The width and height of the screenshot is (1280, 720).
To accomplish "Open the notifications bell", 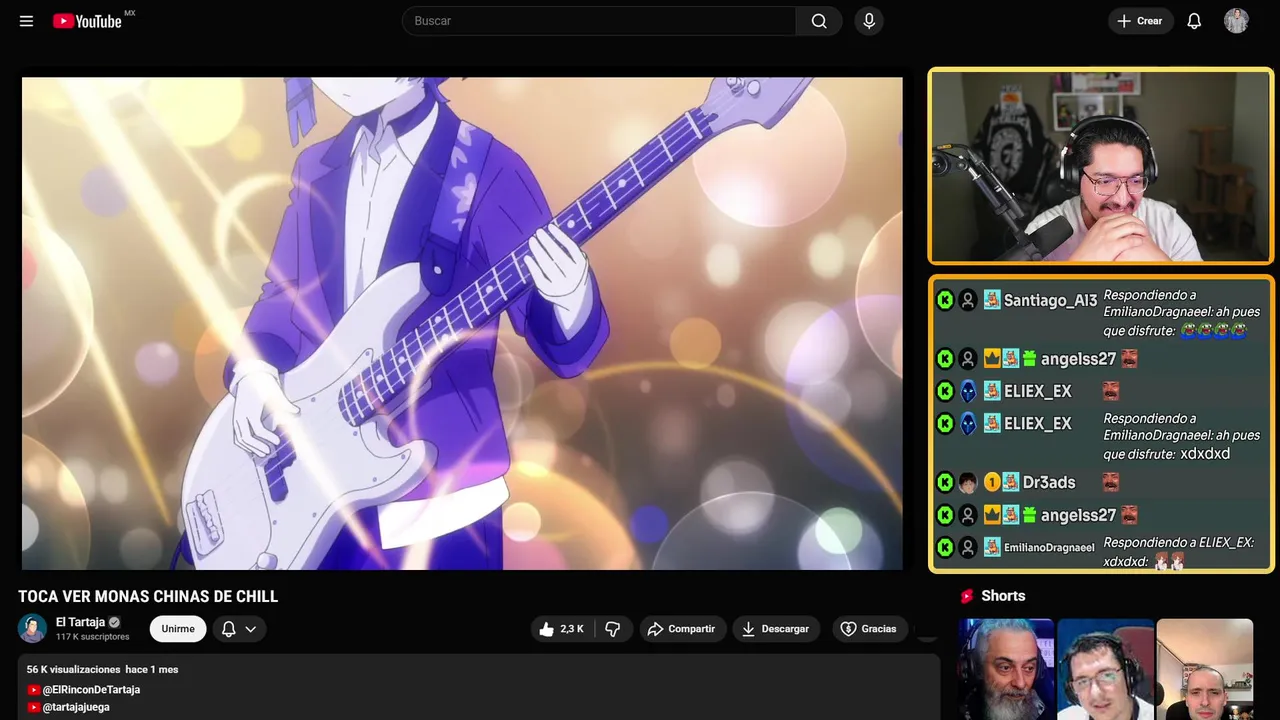I will pyautogui.click(x=1194, y=21).
